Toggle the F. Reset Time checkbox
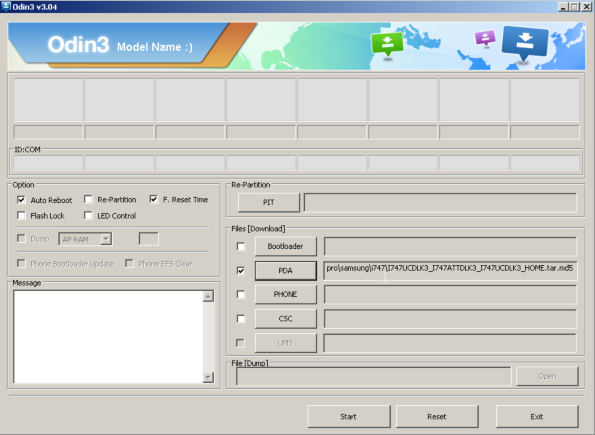The height and width of the screenshot is (435, 595). pos(153,199)
